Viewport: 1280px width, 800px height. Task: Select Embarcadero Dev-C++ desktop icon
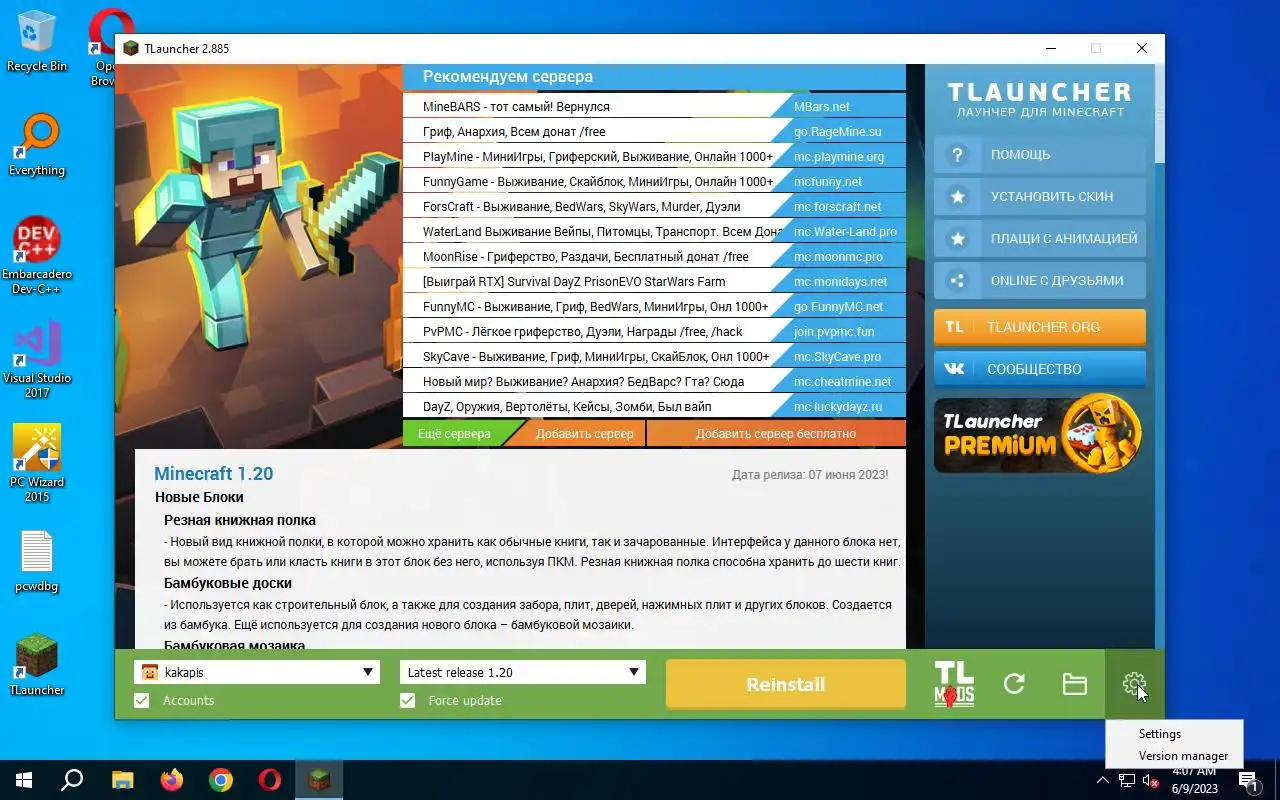(37, 255)
